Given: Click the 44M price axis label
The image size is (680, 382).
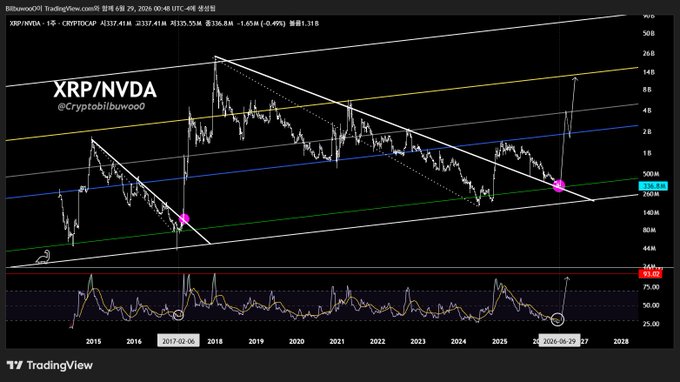Looking at the screenshot, I should point(649,248).
